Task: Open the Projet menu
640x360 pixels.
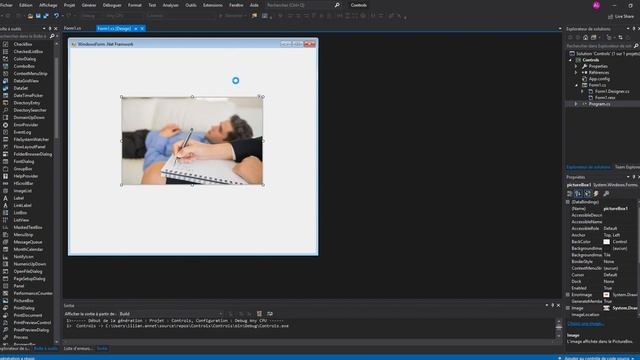Action: pyautogui.click(x=69, y=5)
